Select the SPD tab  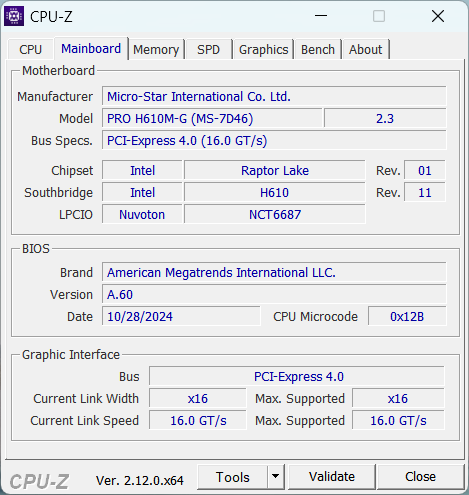(208, 49)
